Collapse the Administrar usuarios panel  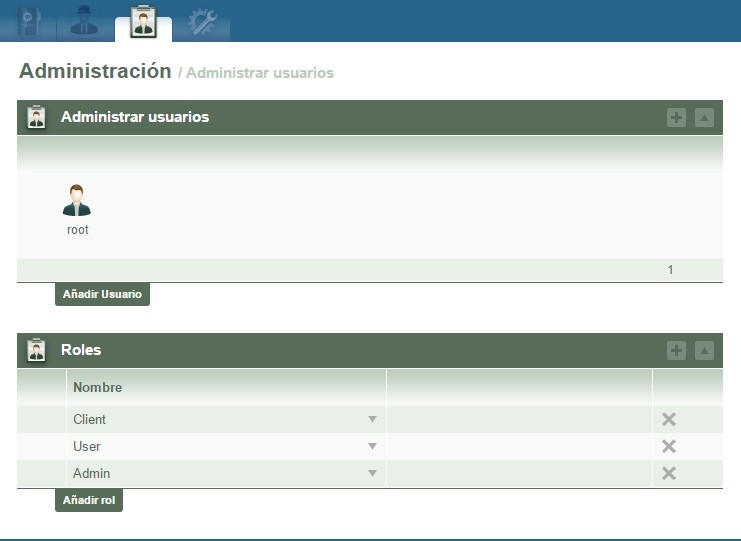[704, 118]
